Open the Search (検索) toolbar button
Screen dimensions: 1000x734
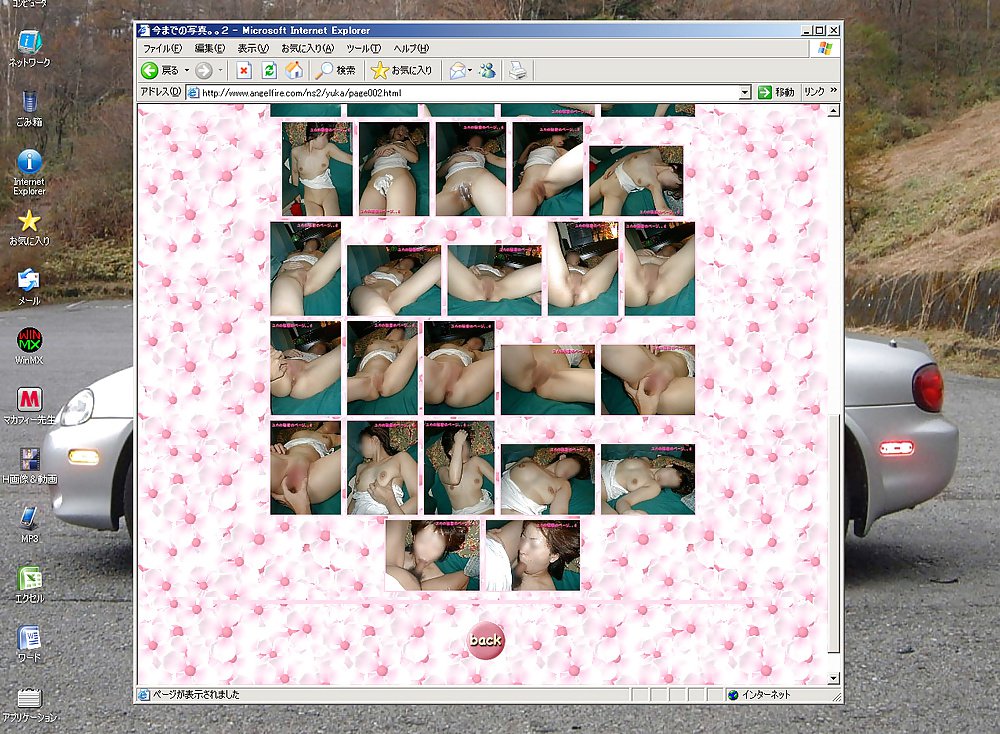(335, 70)
